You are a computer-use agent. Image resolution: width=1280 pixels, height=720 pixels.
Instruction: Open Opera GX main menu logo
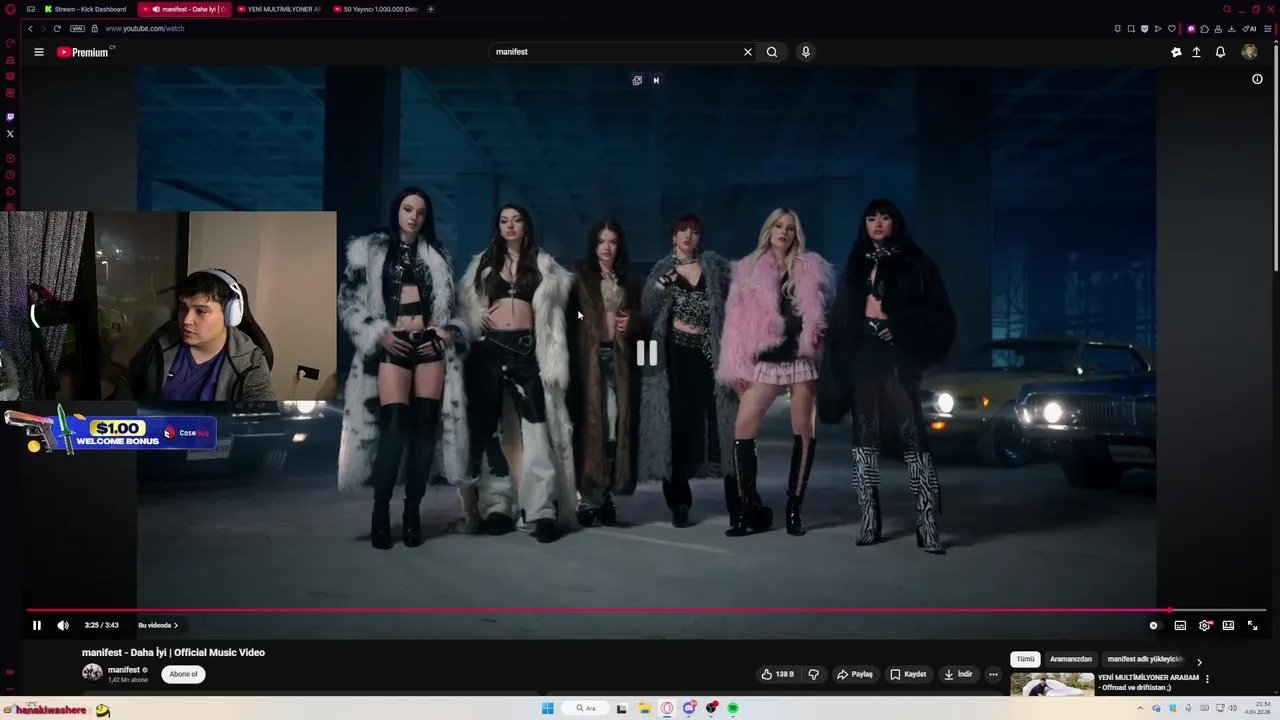click(10, 9)
